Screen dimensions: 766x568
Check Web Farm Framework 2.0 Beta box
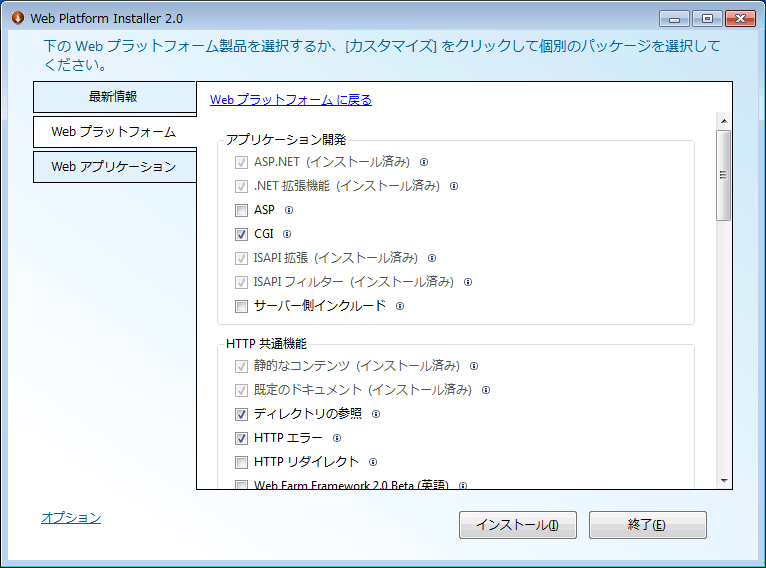(x=241, y=485)
